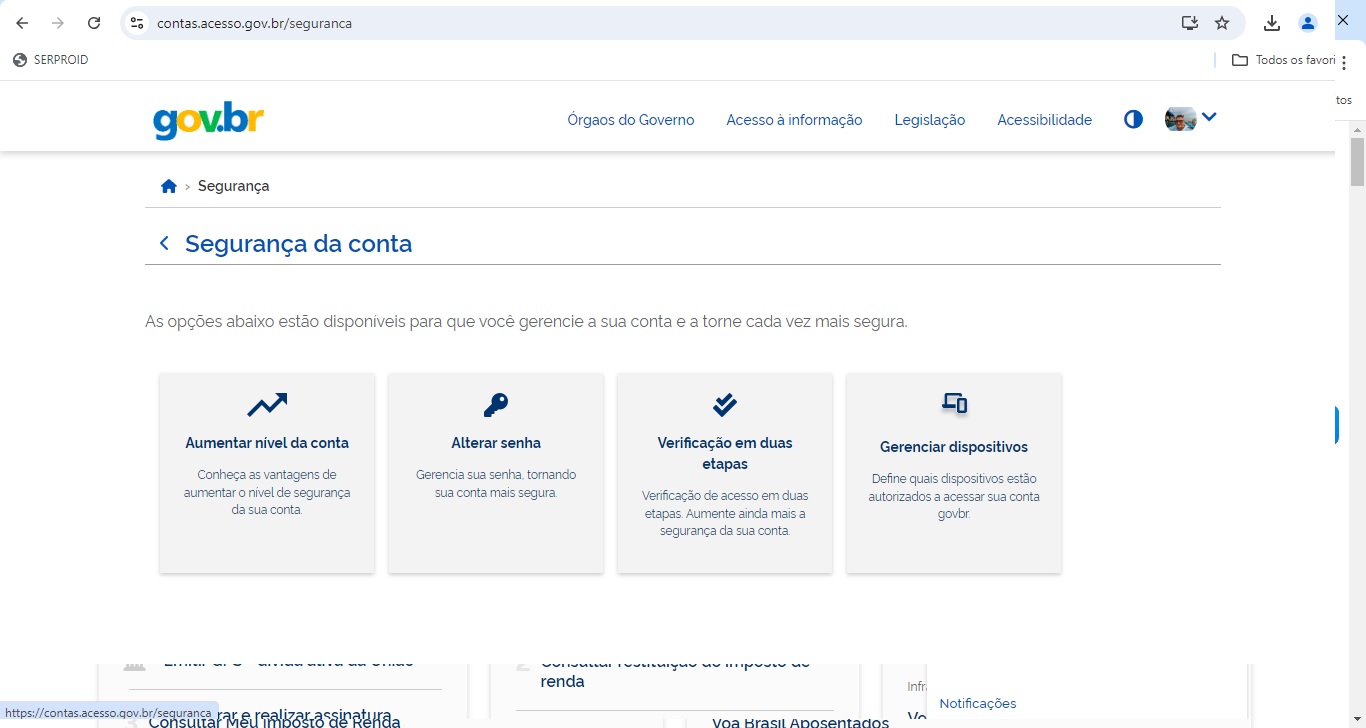The height and width of the screenshot is (728, 1366).
Task: Reload the page with the refresh icon
Action: tap(94, 23)
